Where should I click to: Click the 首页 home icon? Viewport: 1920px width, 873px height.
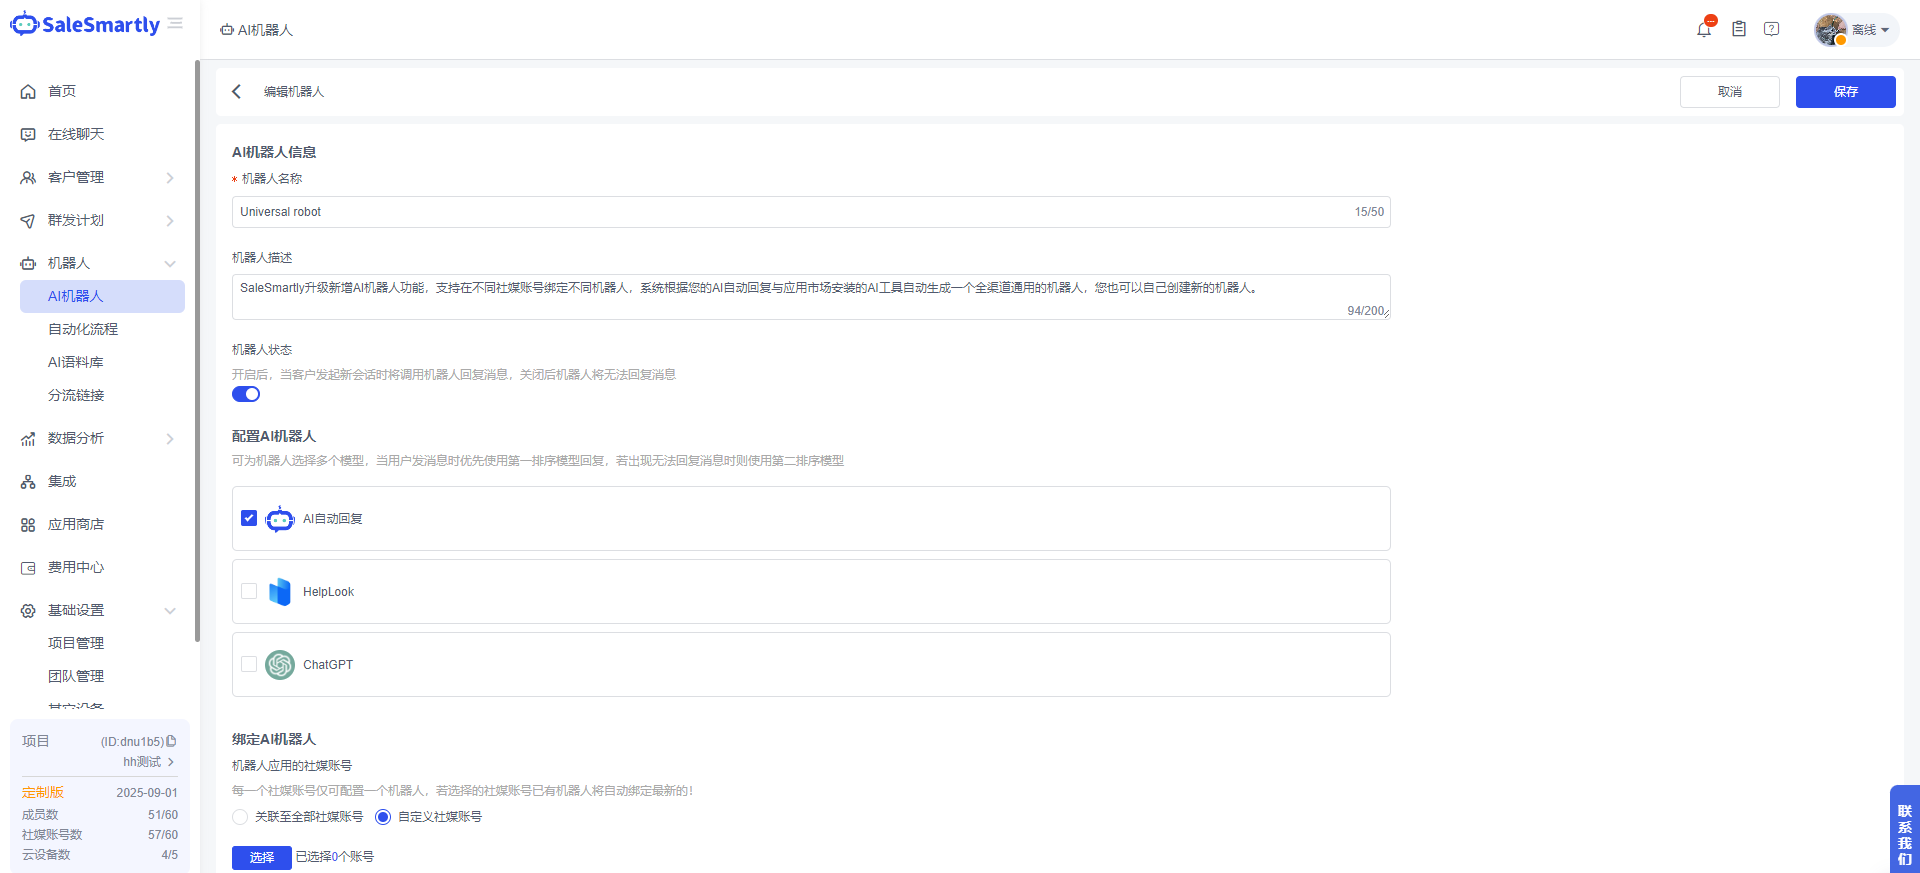pos(28,91)
